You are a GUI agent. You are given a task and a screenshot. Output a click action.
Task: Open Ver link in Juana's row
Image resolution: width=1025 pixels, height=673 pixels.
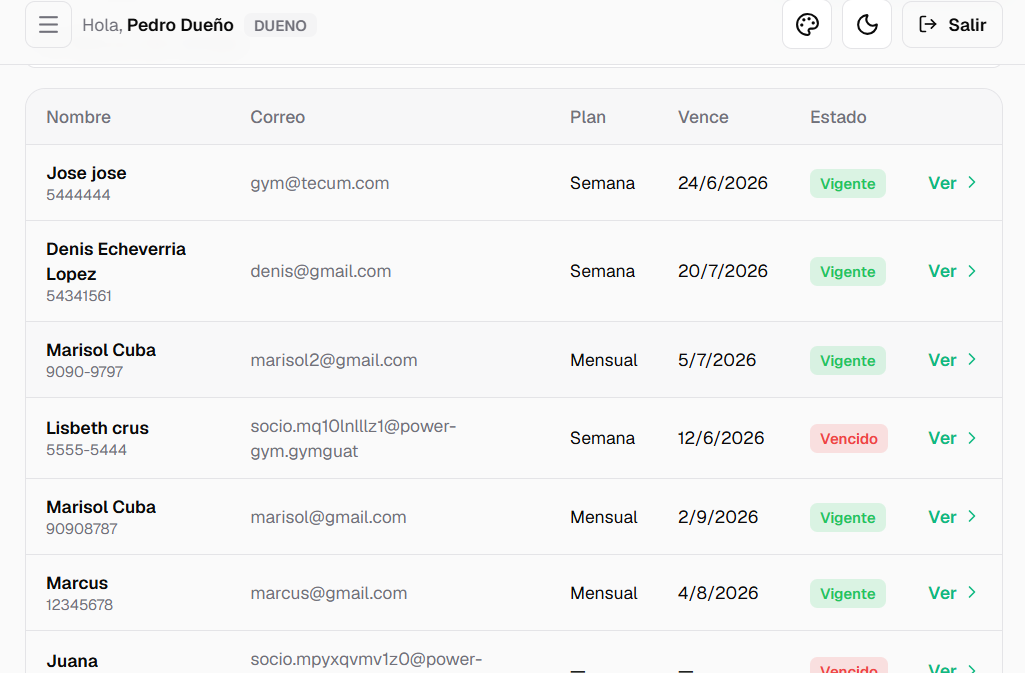coord(952,667)
